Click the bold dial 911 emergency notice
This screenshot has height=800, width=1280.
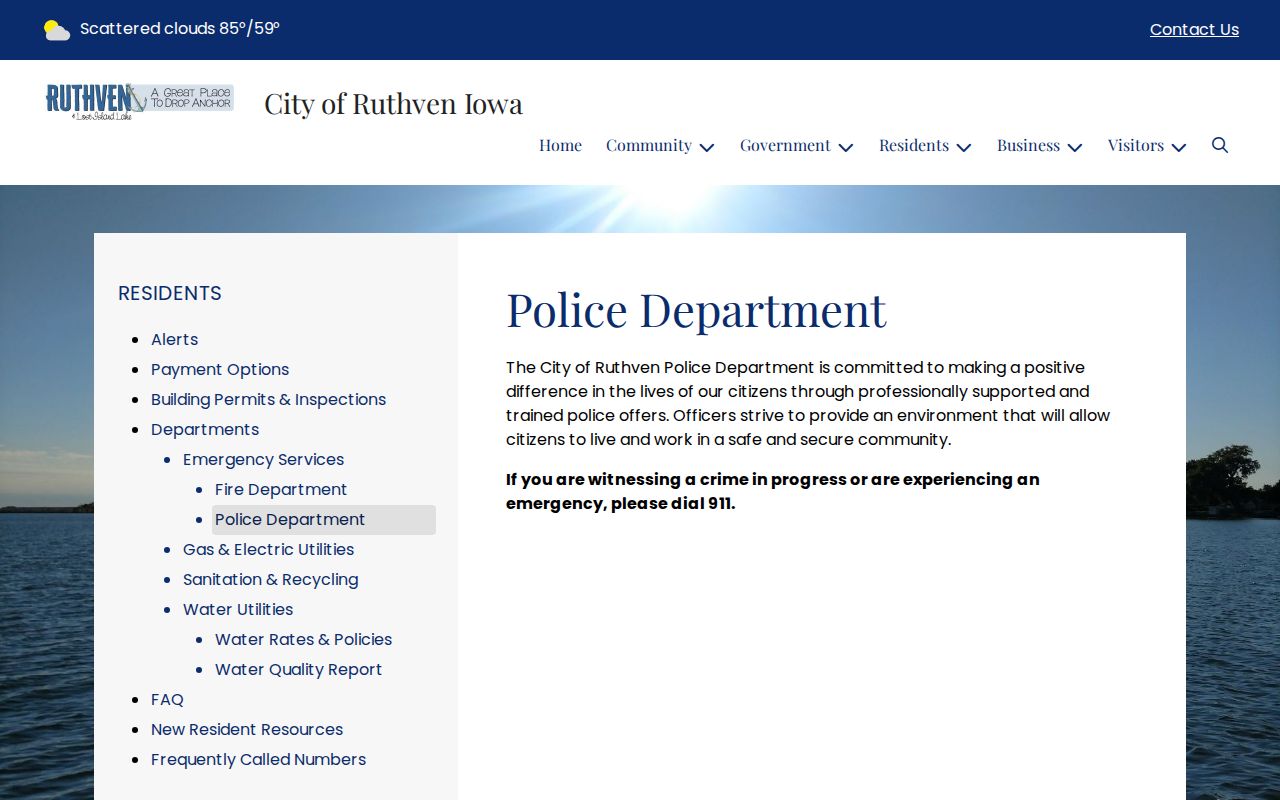pos(772,491)
